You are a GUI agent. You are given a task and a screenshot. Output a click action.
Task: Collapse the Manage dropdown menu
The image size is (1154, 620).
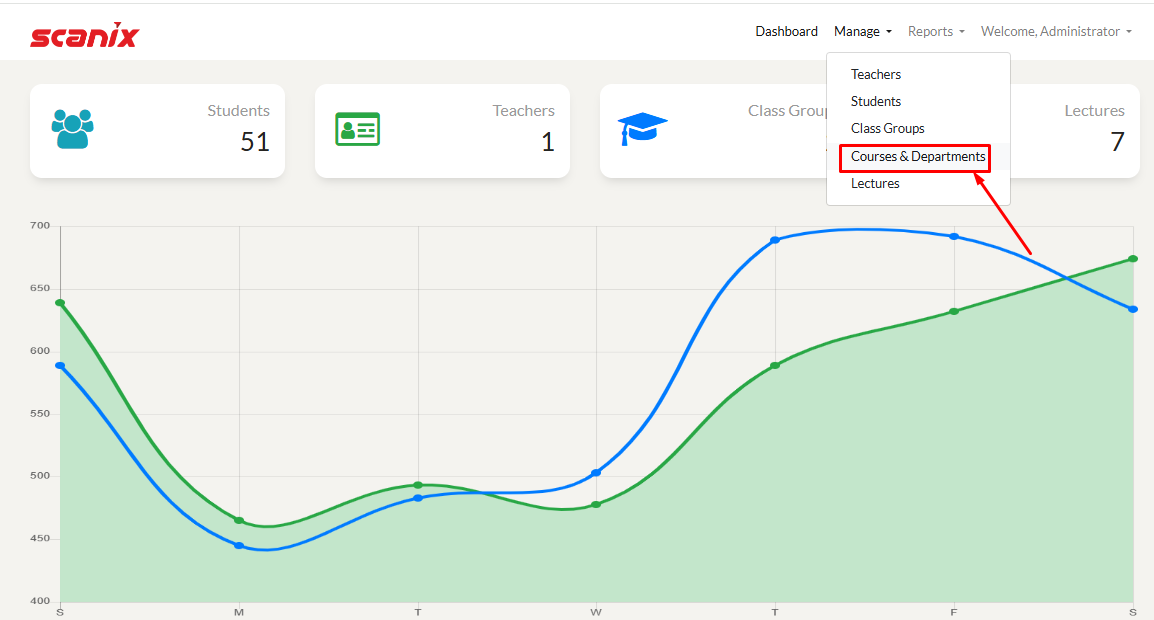862,32
